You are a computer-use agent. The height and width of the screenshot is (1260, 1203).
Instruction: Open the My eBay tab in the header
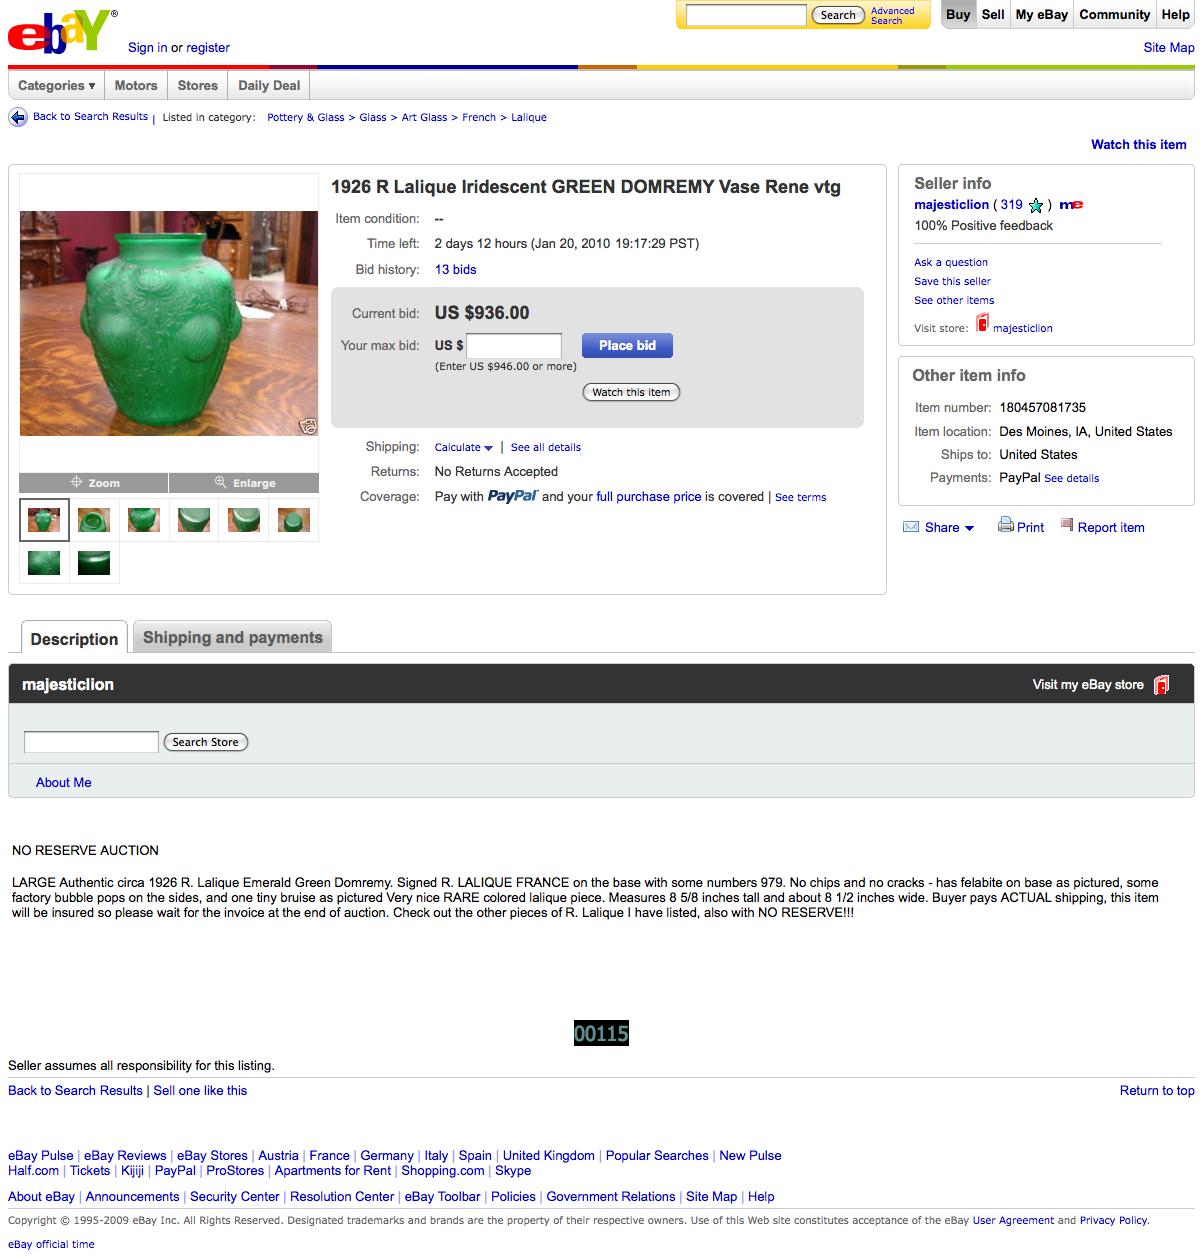pyautogui.click(x=1041, y=15)
